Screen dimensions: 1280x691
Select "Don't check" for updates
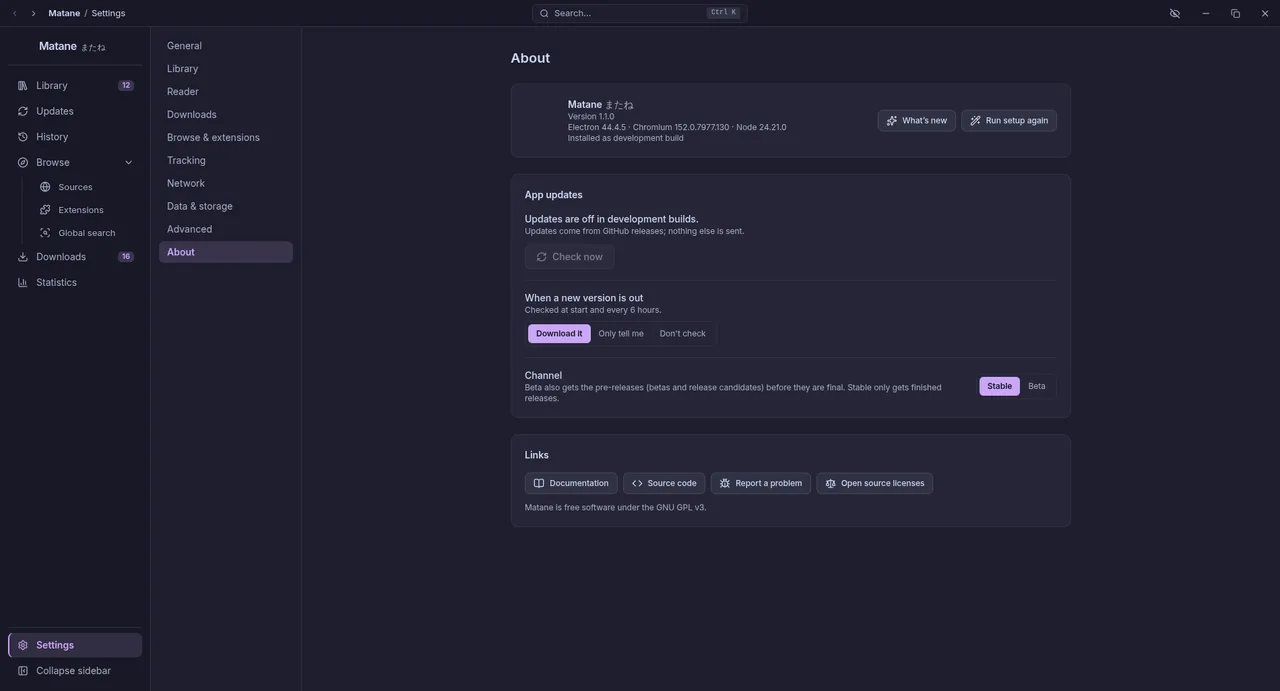683,334
